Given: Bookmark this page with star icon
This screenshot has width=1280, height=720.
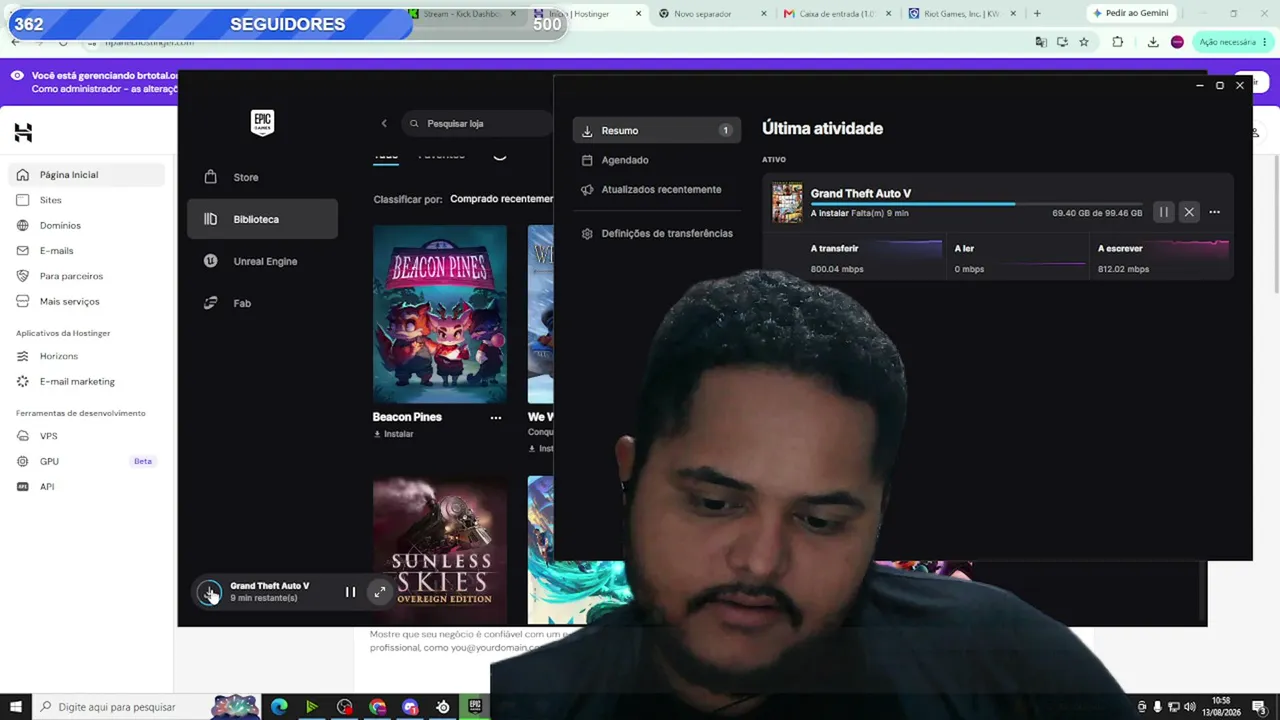Looking at the screenshot, I should coord(1084,42).
